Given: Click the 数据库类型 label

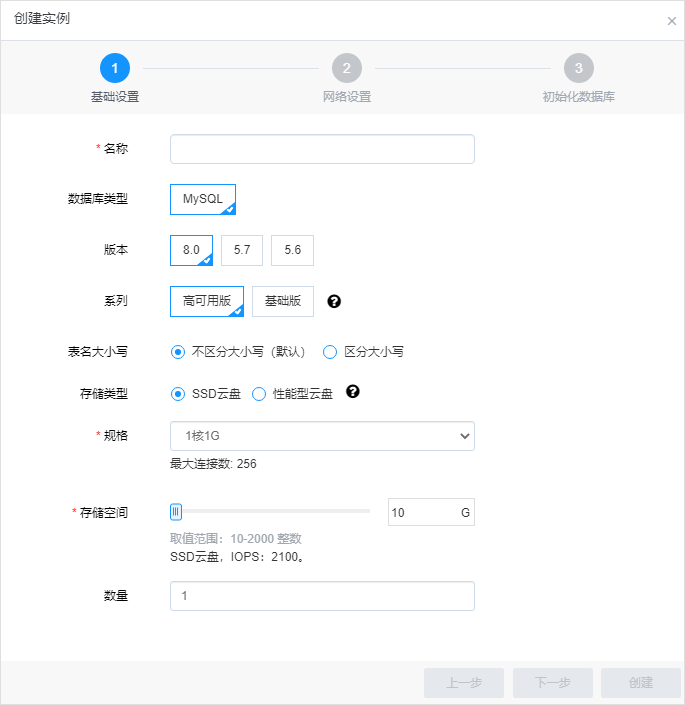Looking at the screenshot, I should pos(98,199).
